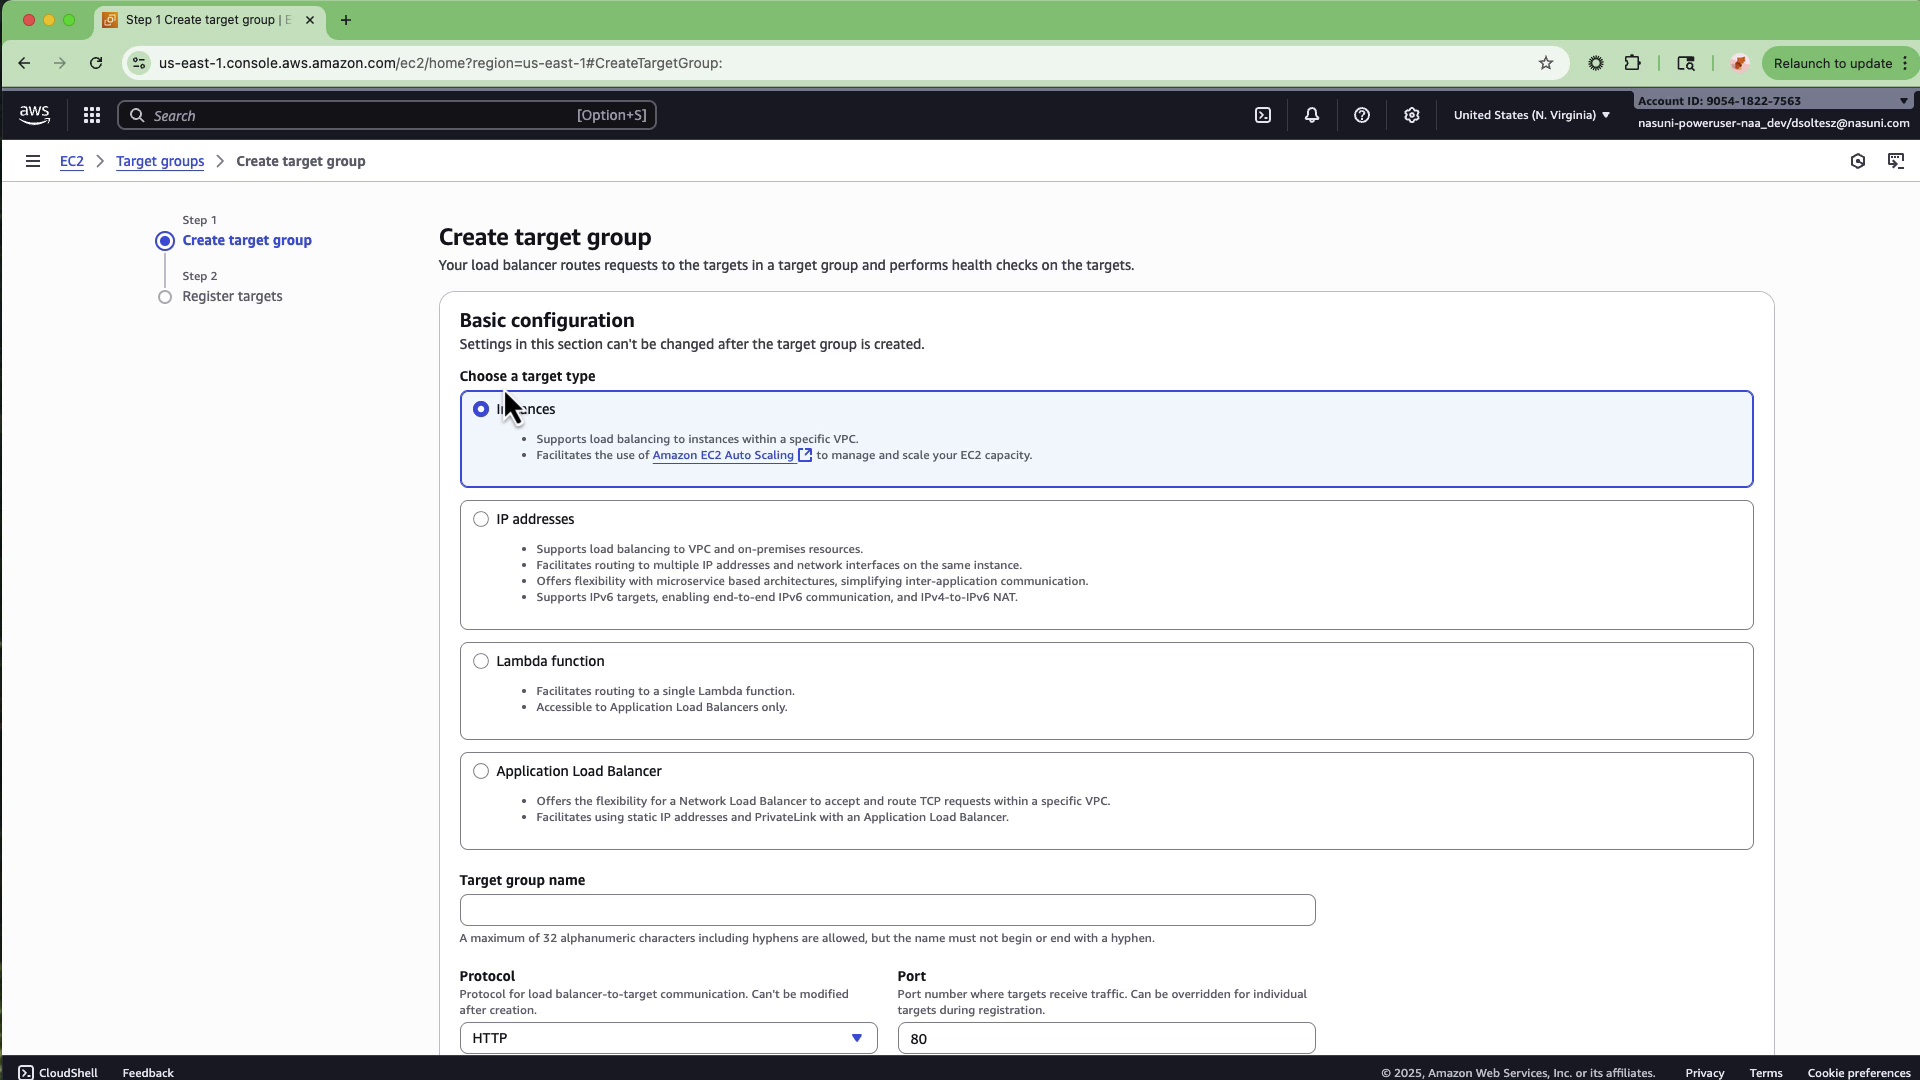Click inside the Target group name field
The width and height of the screenshot is (1920, 1080).
click(886, 910)
